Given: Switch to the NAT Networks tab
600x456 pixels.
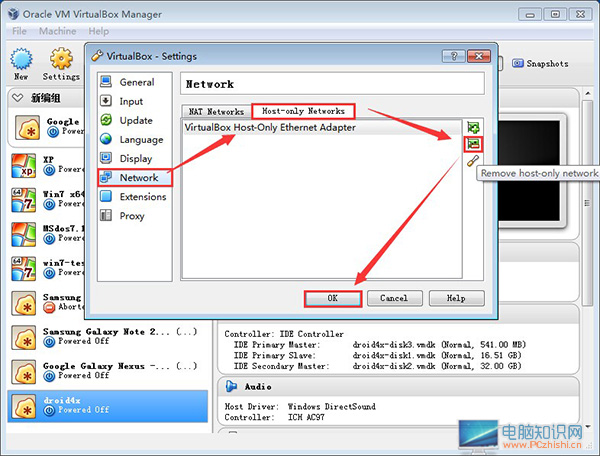Looking at the screenshot, I should pyautogui.click(x=213, y=111).
